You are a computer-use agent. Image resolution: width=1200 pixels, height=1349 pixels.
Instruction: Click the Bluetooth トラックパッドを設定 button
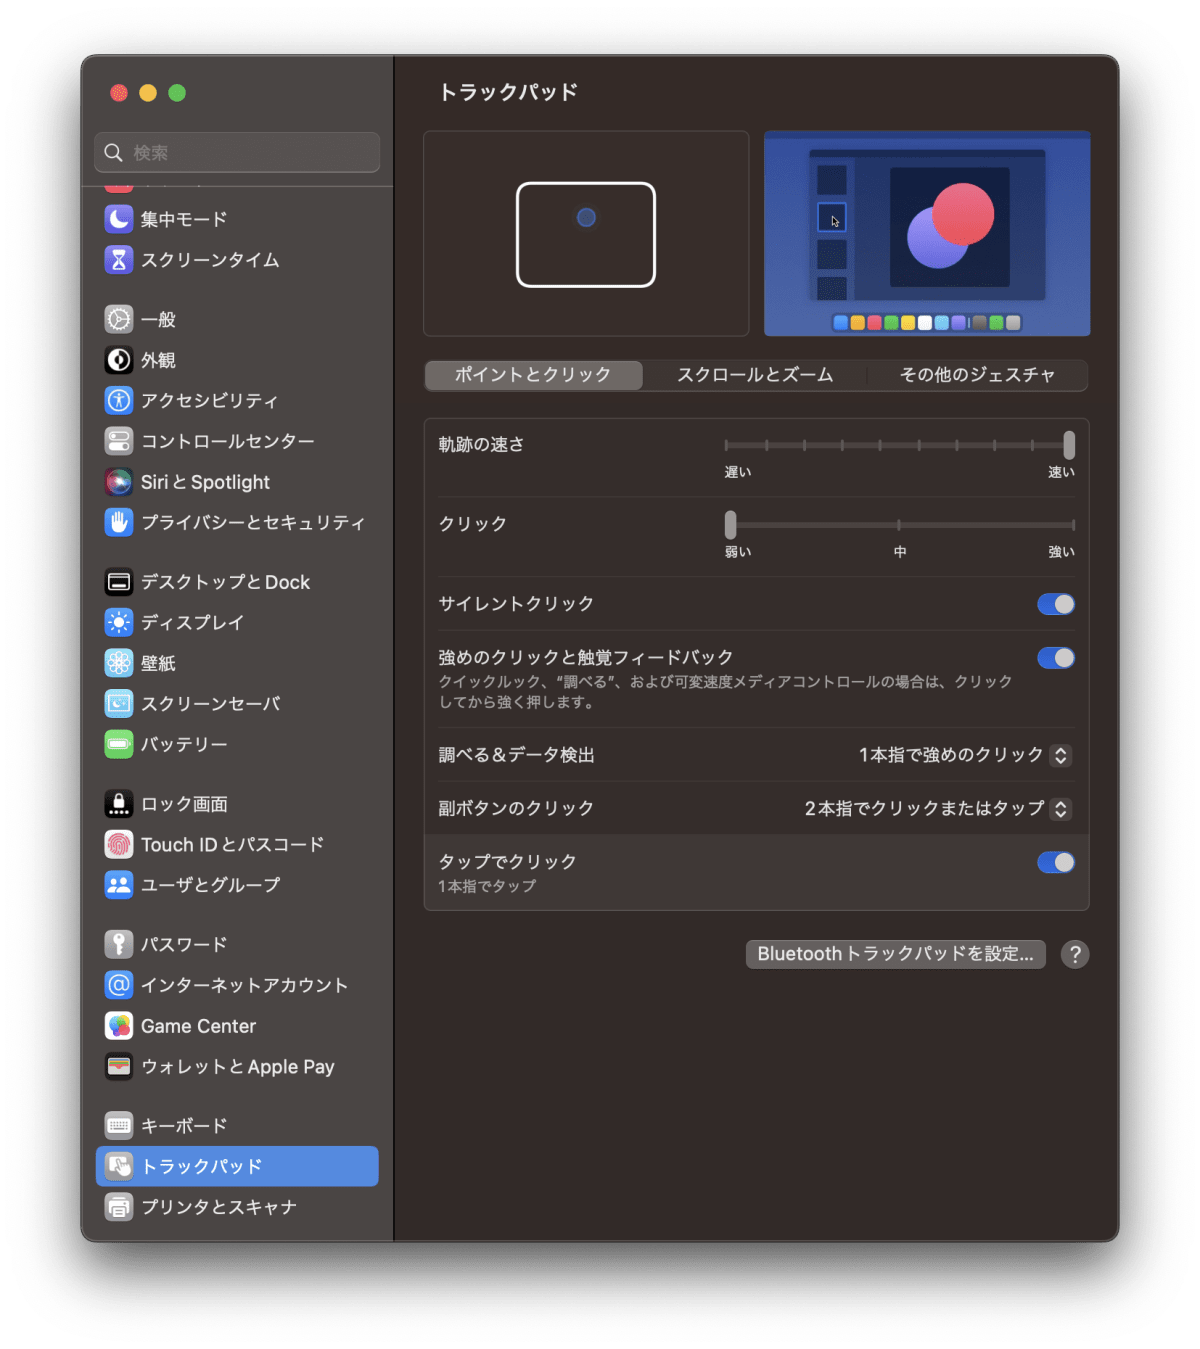[x=896, y=954]
